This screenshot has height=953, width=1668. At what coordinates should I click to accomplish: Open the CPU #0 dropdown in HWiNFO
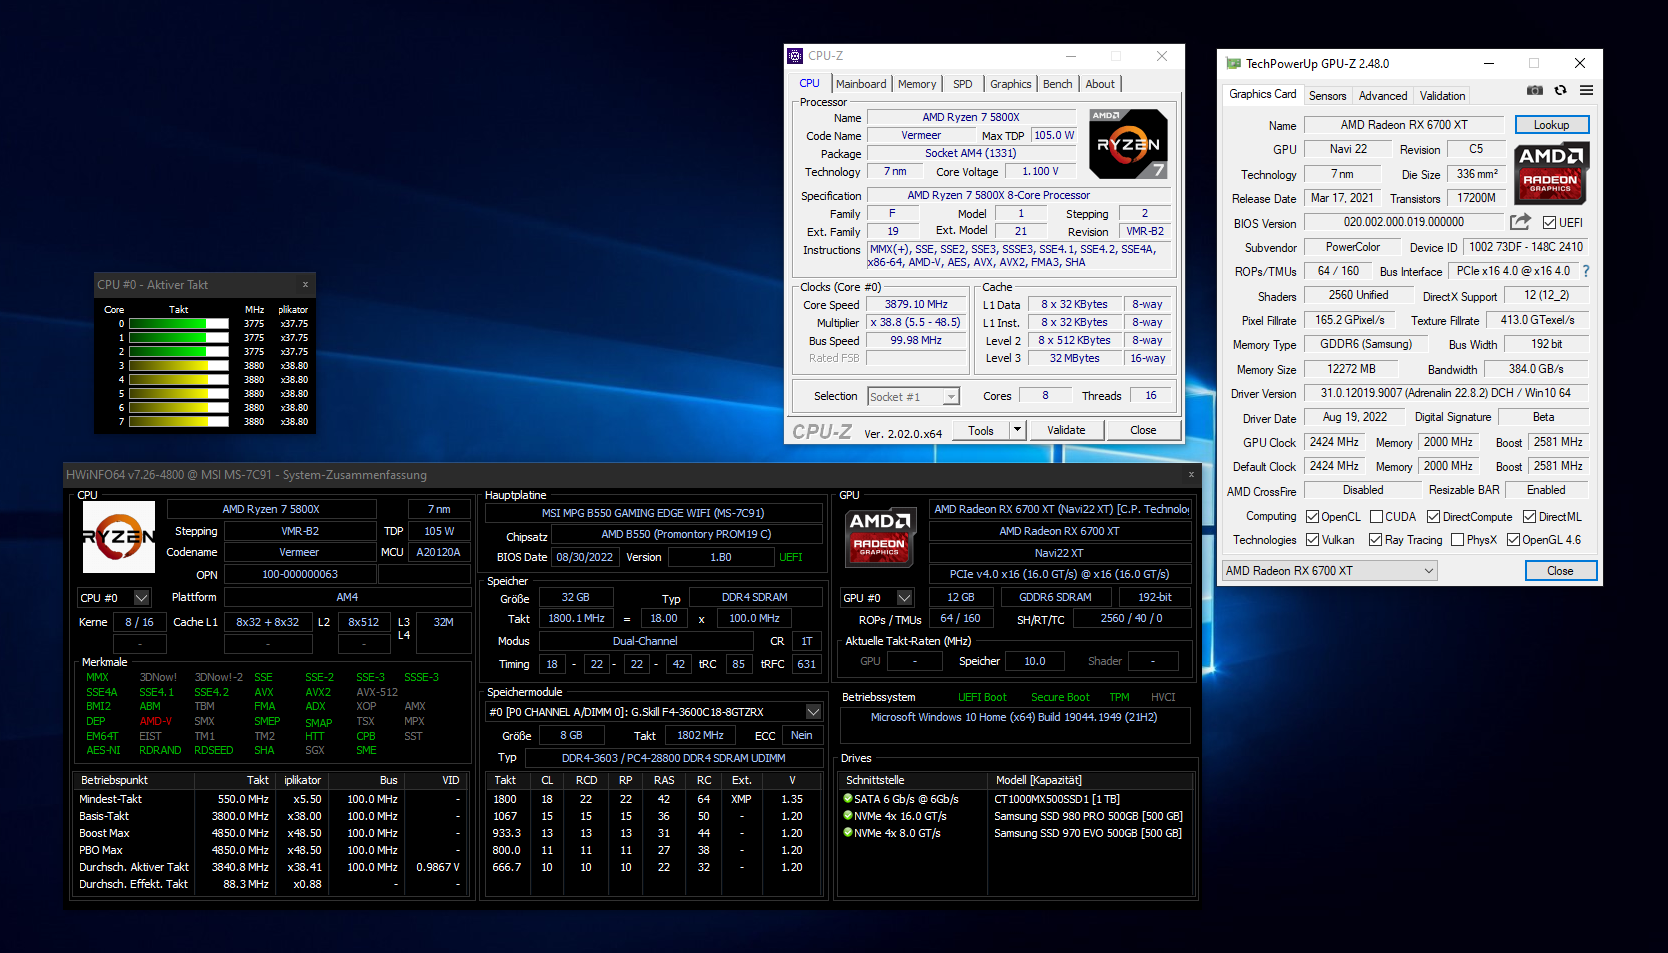(x=142, y=598)
